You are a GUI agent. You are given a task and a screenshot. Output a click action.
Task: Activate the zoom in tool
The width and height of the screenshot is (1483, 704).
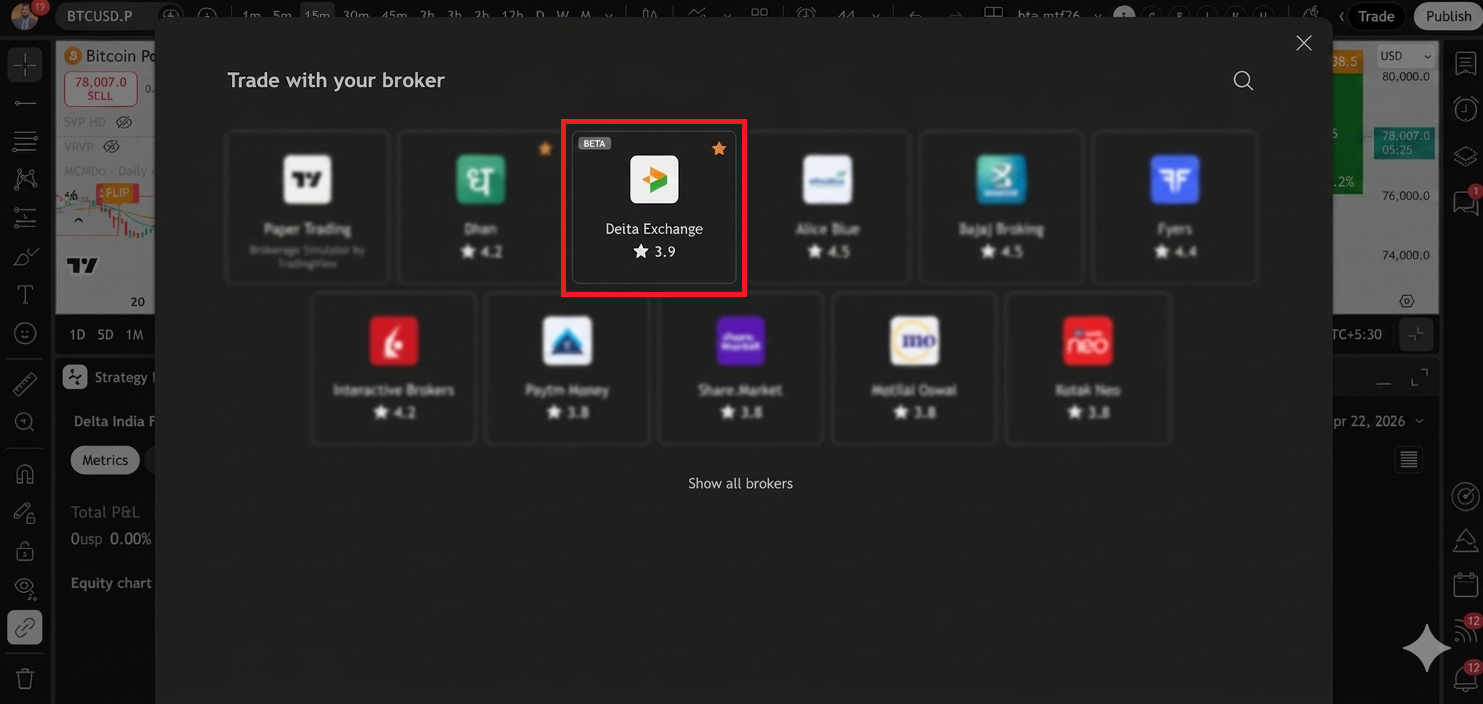pyautogui.click(x=25, y=422)
